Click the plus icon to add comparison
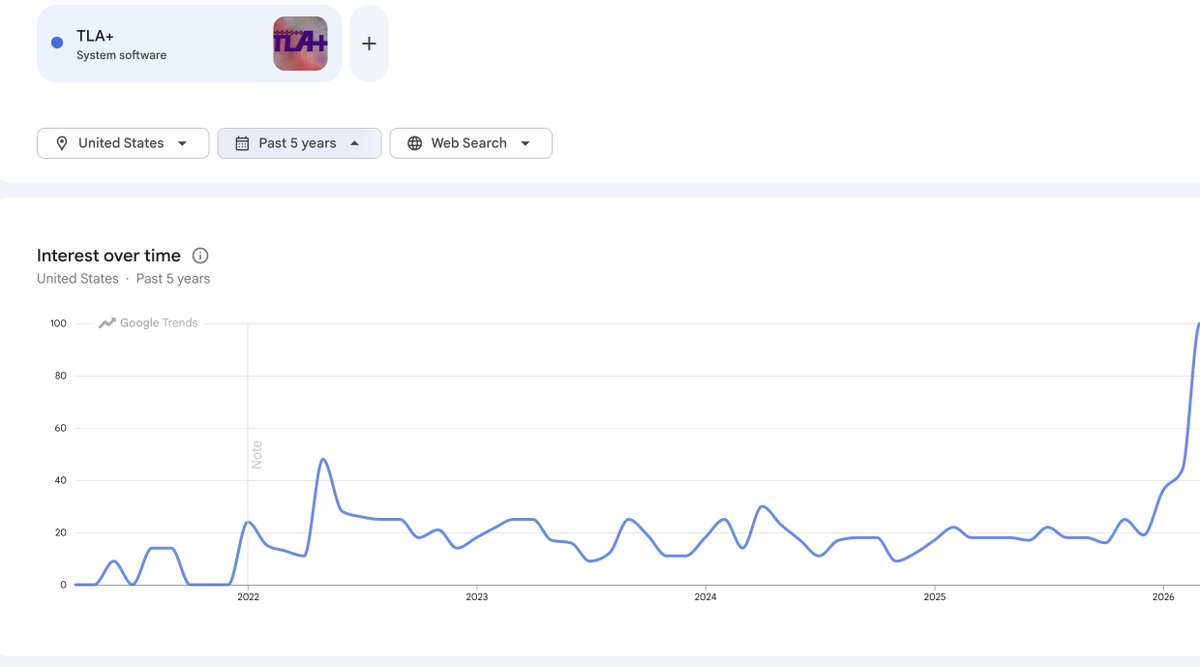Image resolution: width=1200 pixels, height=667 pixels. [369, 43]
